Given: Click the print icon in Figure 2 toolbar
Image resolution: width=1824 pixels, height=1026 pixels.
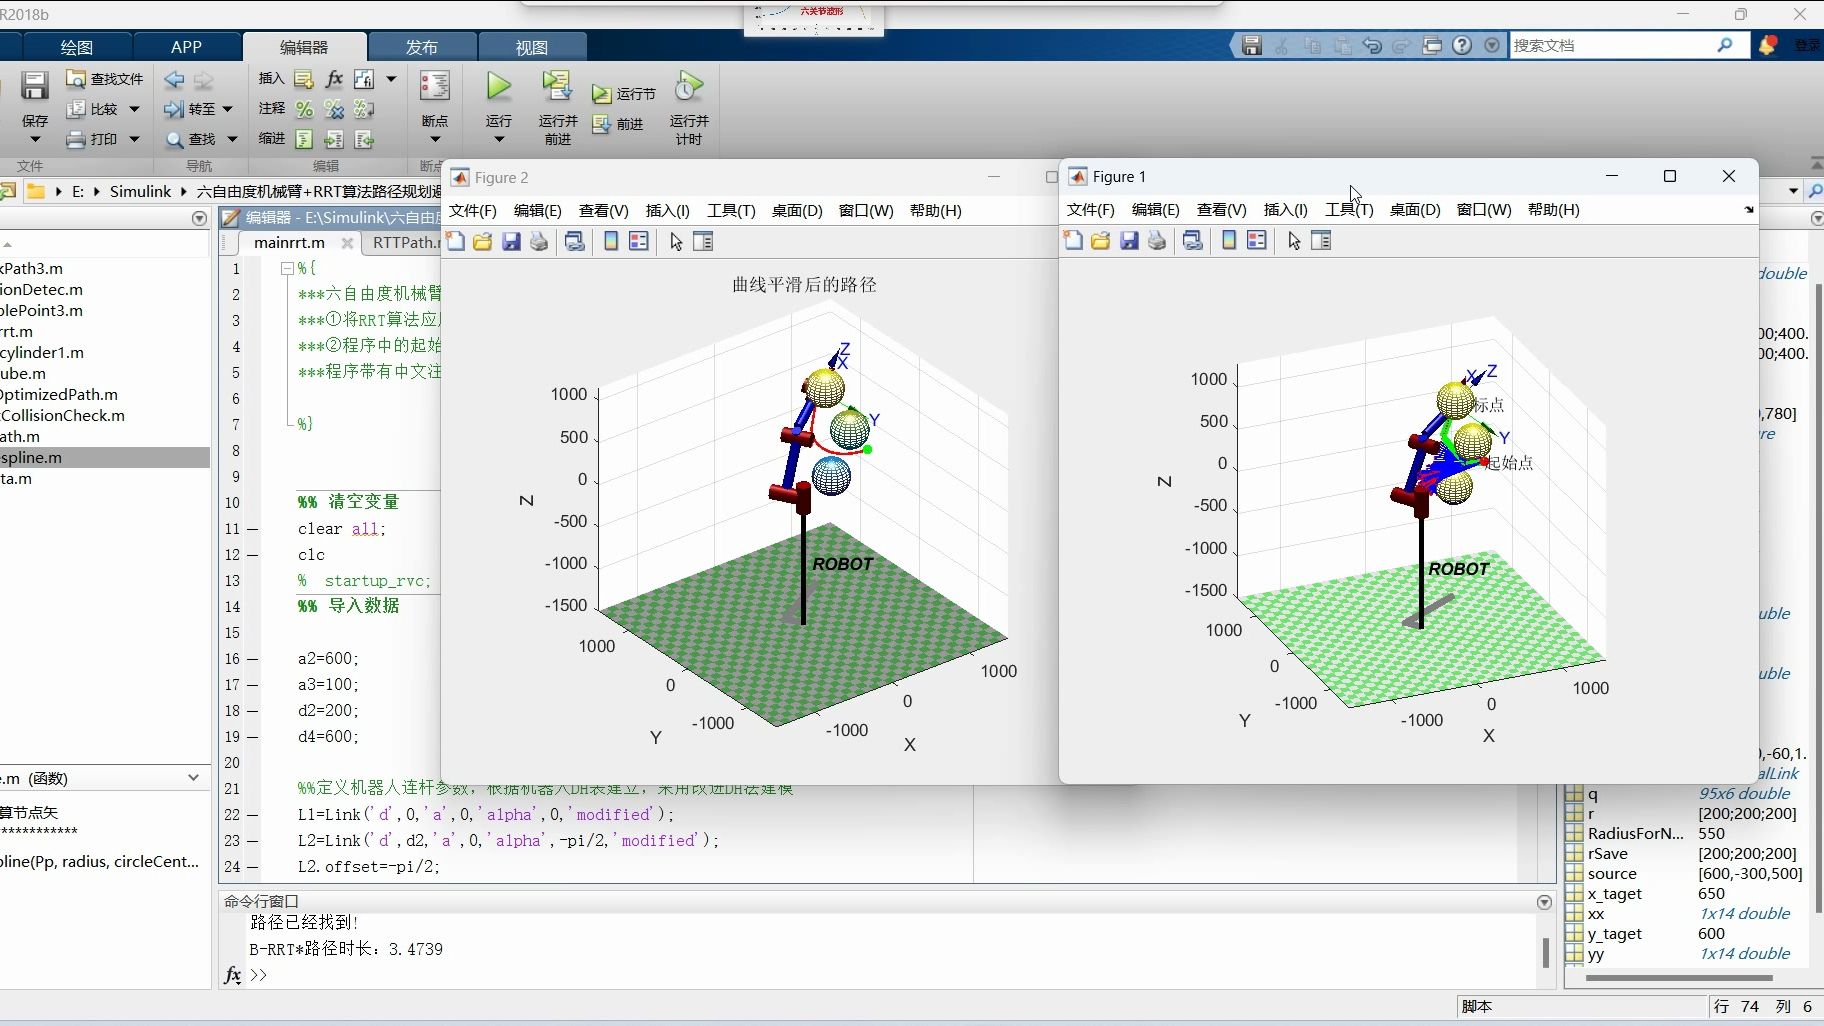Looking at the screenshot, I should pyautogui.click(x=539, y=242).
